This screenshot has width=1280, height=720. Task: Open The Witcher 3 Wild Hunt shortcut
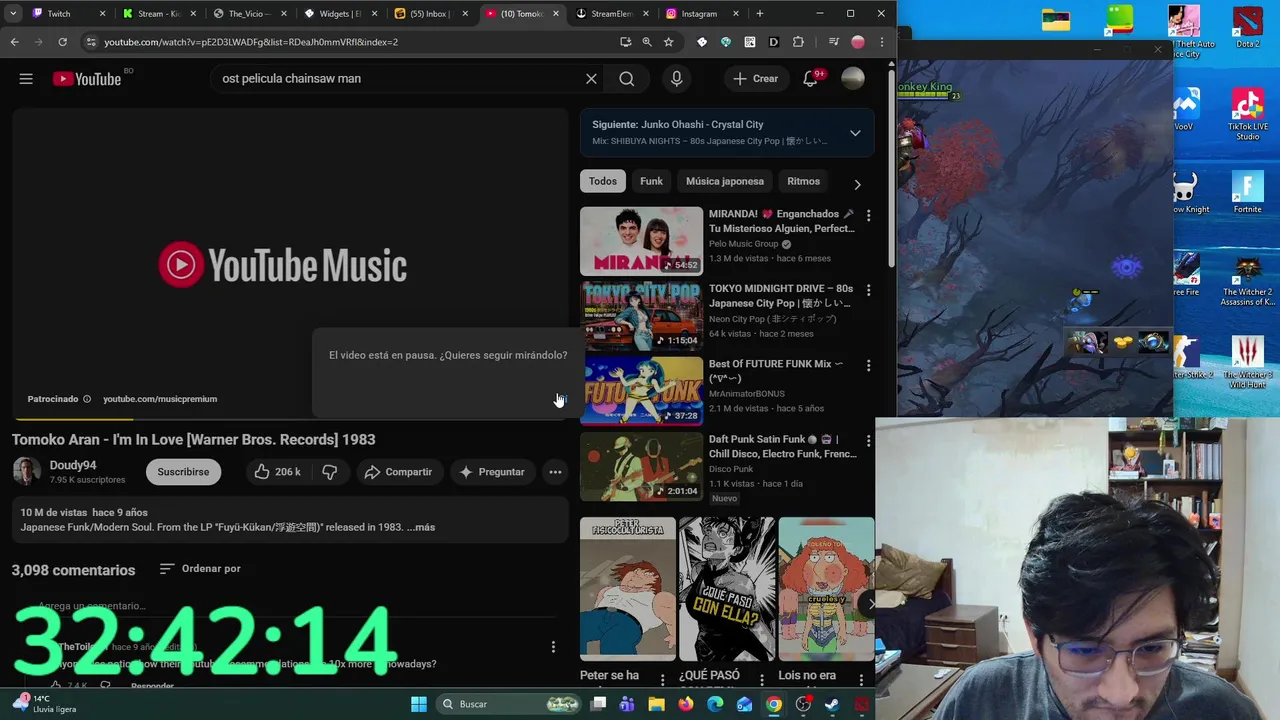[x=1247, y=362]
